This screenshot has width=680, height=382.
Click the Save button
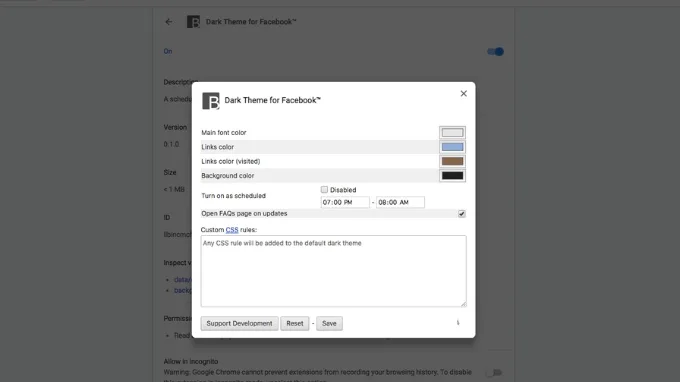coord(329,323)
